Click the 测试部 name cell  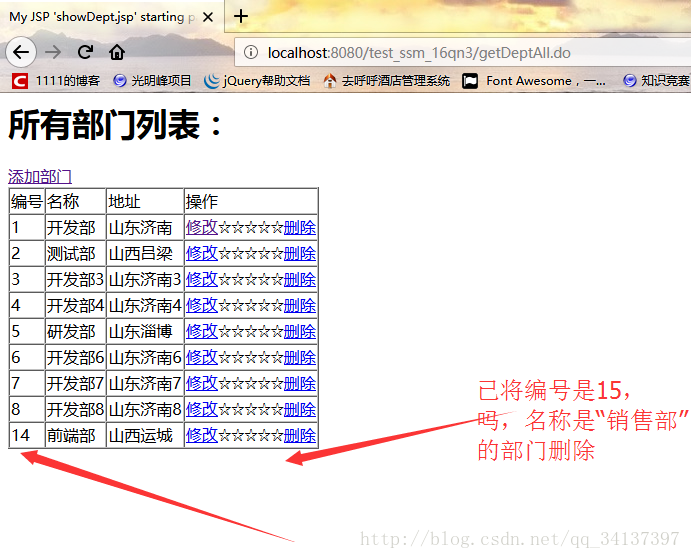(75, 254)
